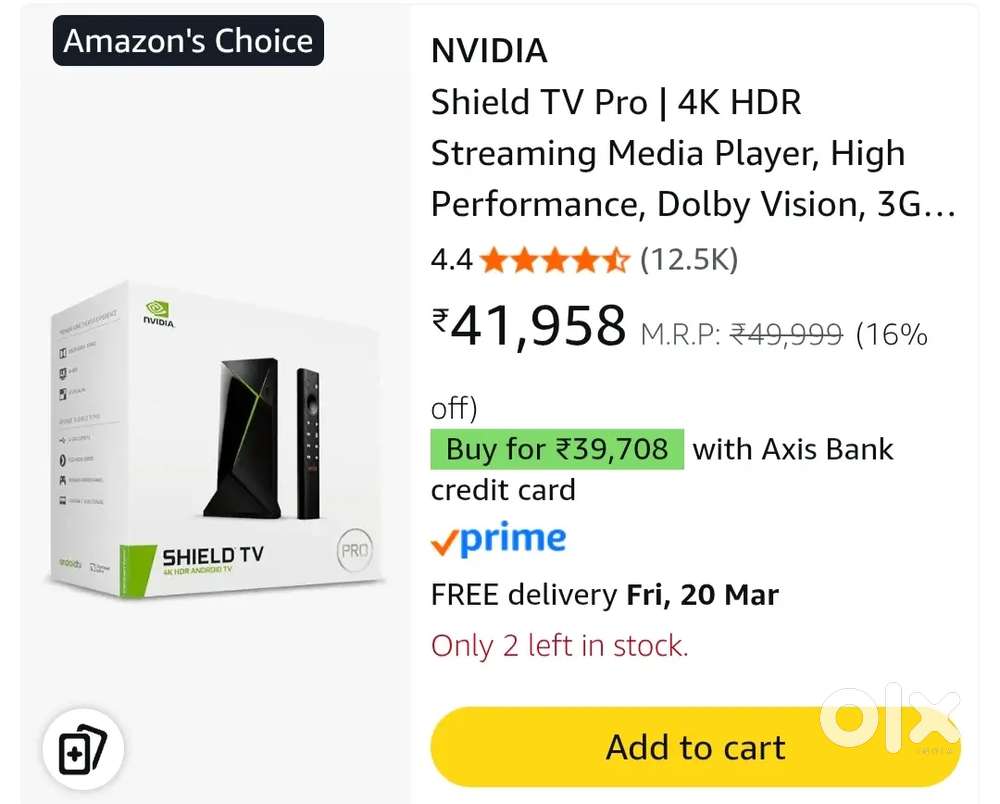The height and width of the screenshot is (804, 1000).
Task: Click the NVIDIA logo on the box
Action: click(x=159, y=313)
